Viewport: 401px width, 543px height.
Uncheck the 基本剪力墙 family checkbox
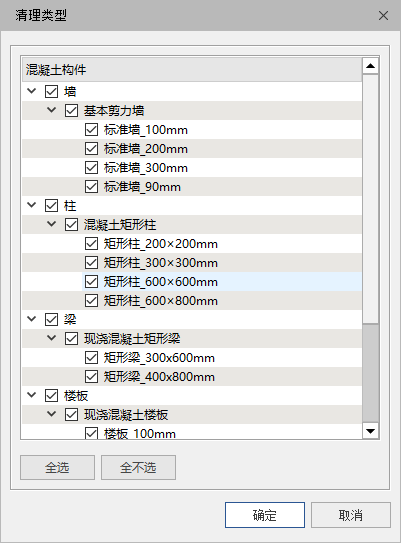(x=71, y=111)
